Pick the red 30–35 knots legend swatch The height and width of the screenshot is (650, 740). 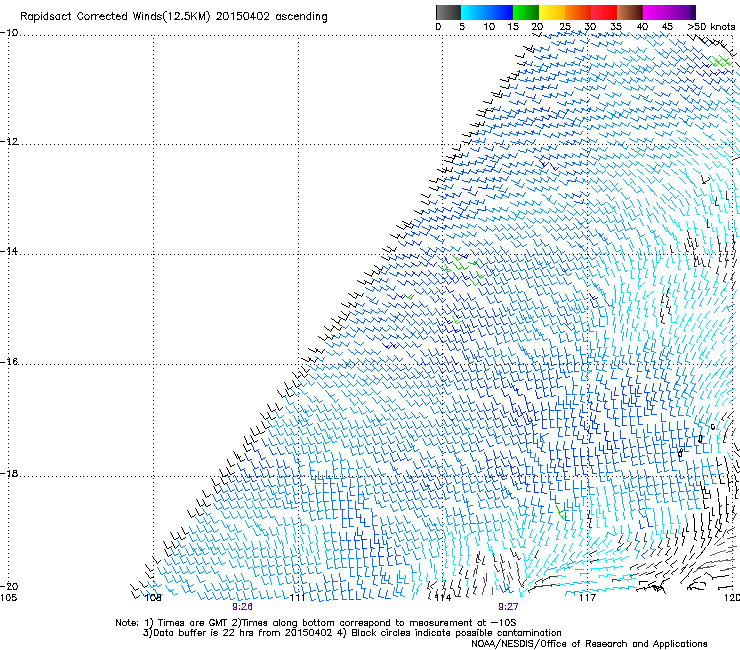coord(604,12)
